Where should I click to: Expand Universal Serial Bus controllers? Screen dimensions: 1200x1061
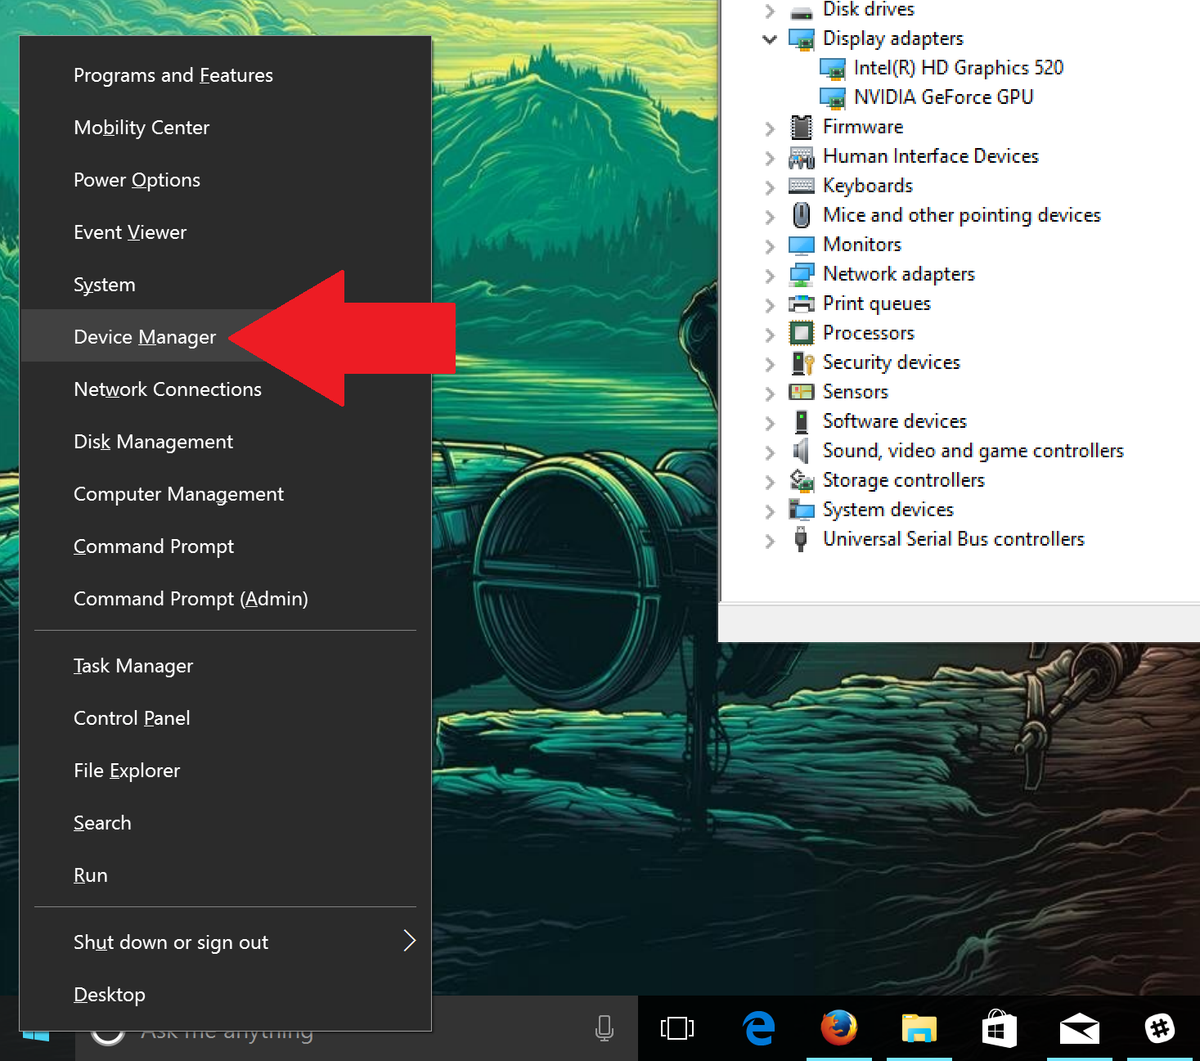pyautogui.click(x=769, y=539)
